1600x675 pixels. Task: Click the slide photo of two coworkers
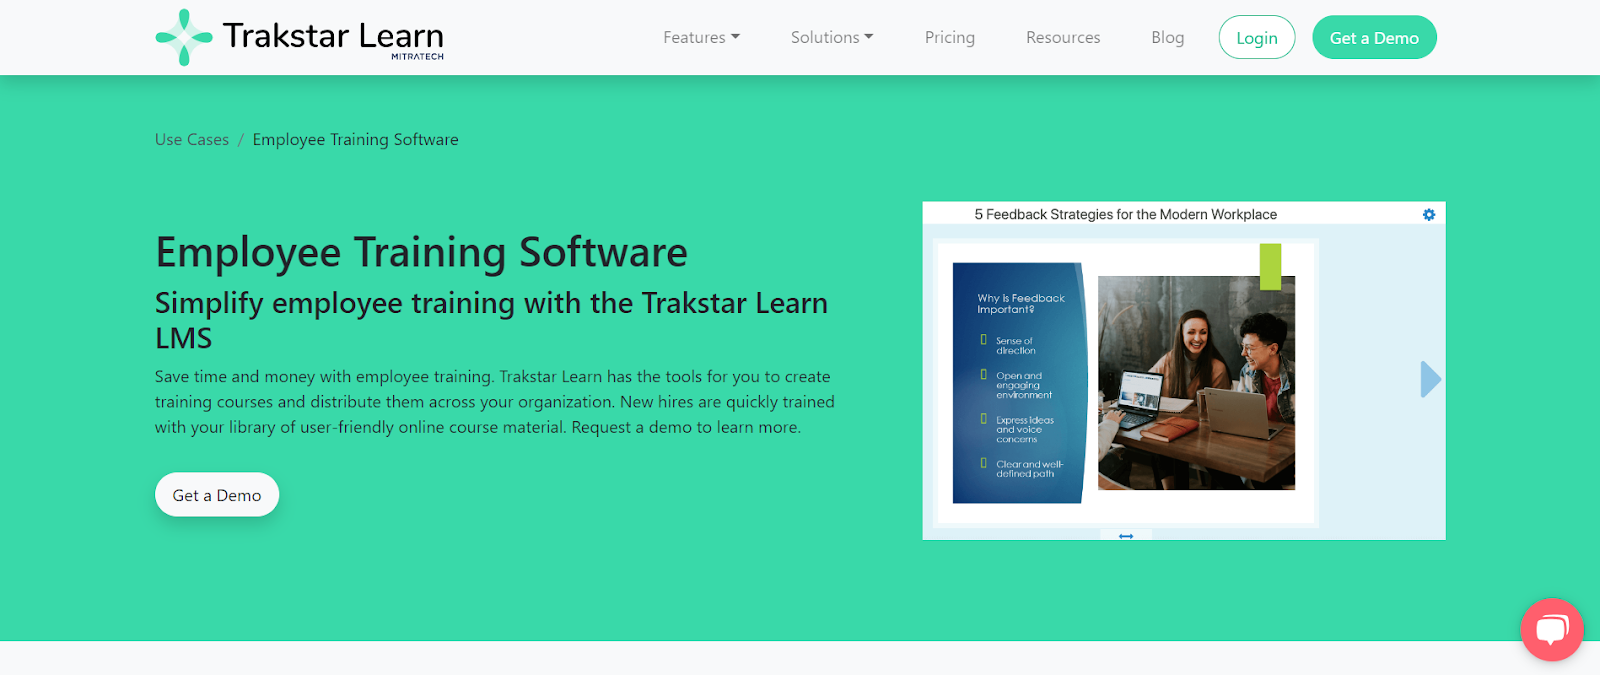[1196, 382]
